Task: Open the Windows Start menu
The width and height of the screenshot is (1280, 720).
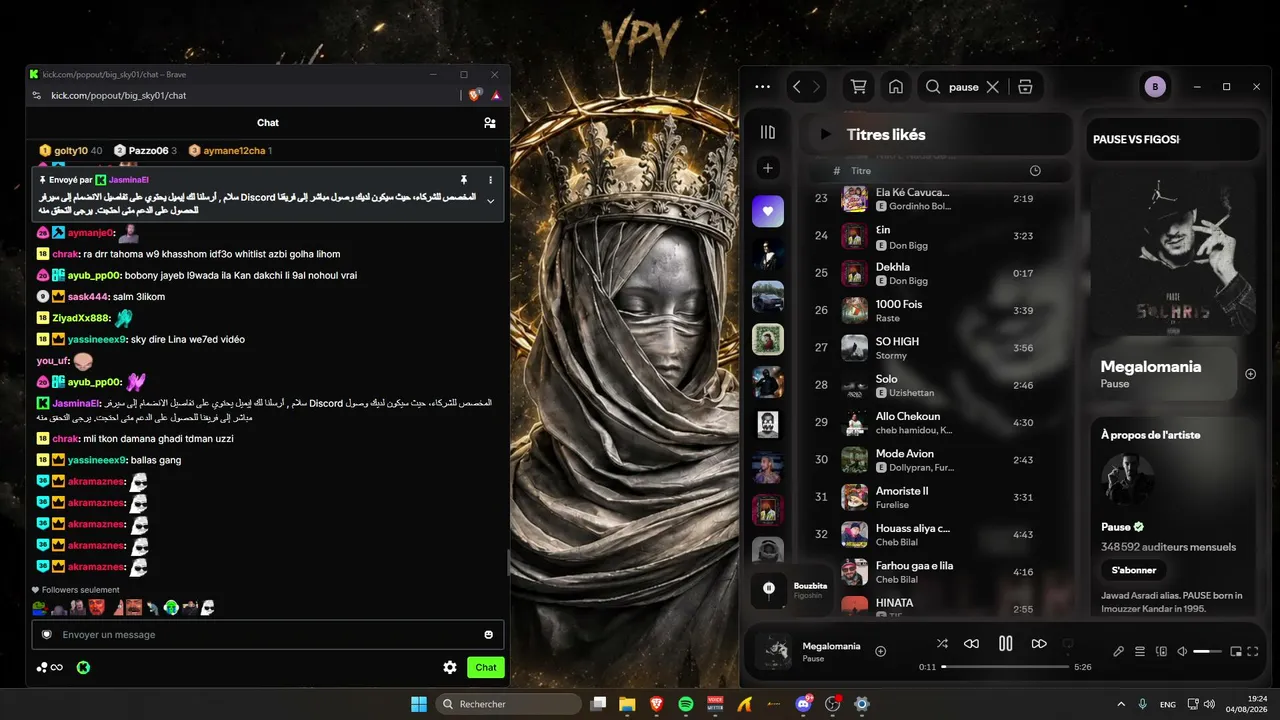Action: pyautogui.click(x=419, y=704)
